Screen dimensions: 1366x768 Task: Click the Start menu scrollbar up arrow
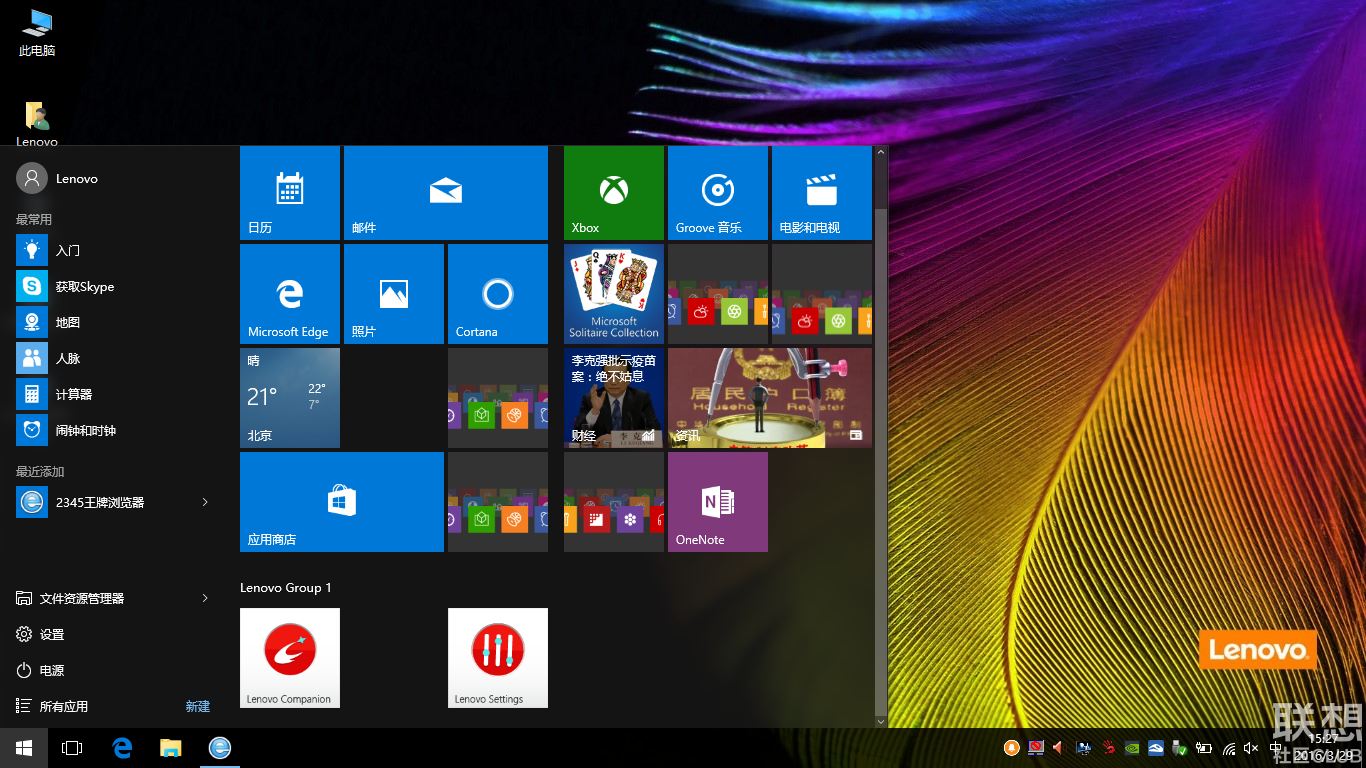(880, 153)
